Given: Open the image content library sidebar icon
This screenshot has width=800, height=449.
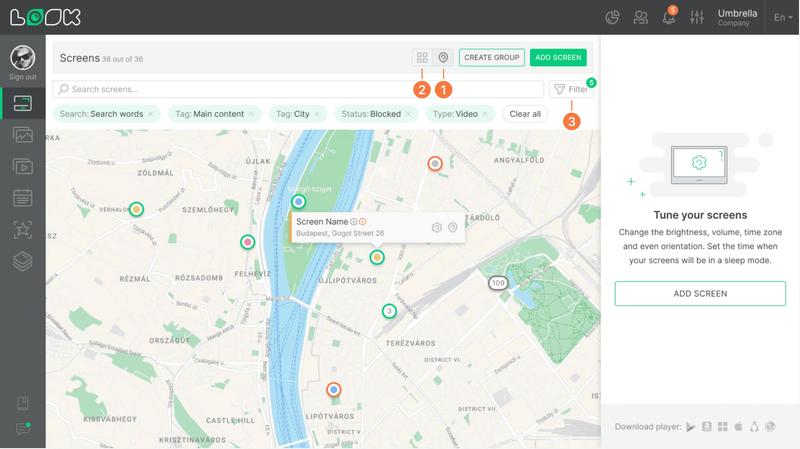Looking at the screenshot, I should pos(22,135).
